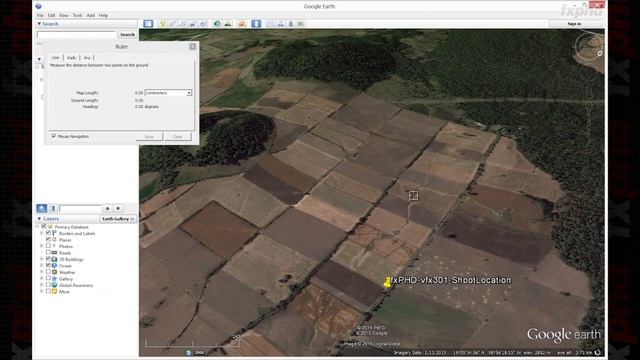
Task: Toggle the Hide Sidebar toolbar button
Action: click(148, 24)
